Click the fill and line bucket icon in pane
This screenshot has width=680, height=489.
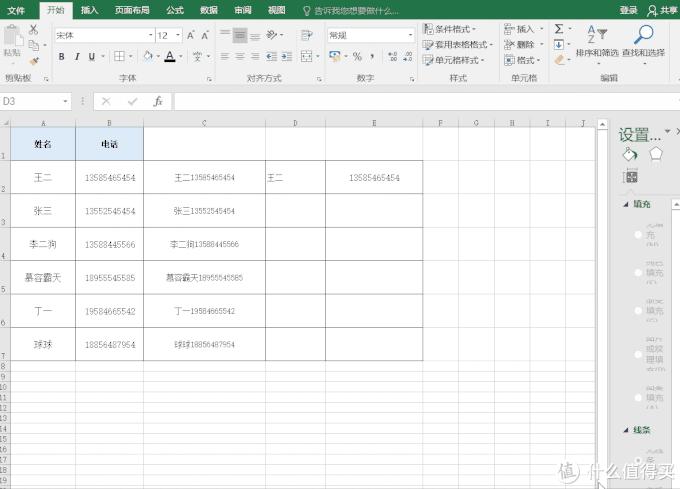coord(630,154)
